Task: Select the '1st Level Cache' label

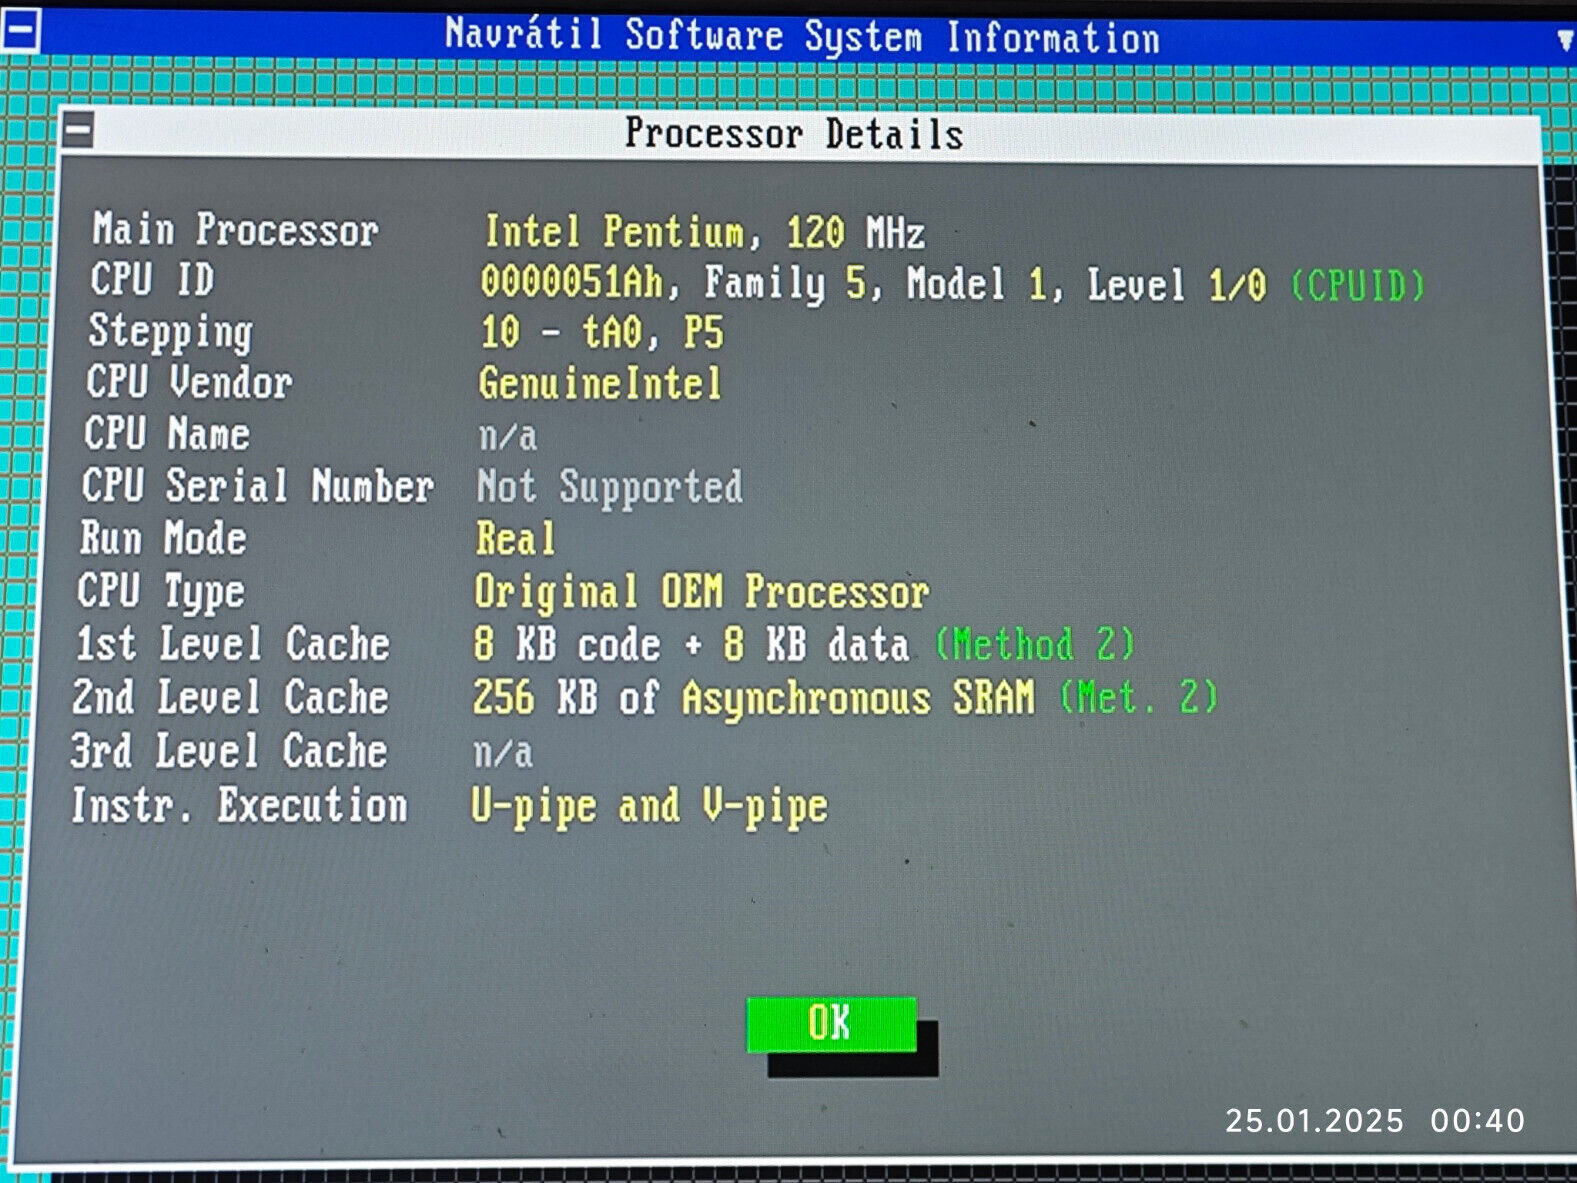Action: [233, 643]
